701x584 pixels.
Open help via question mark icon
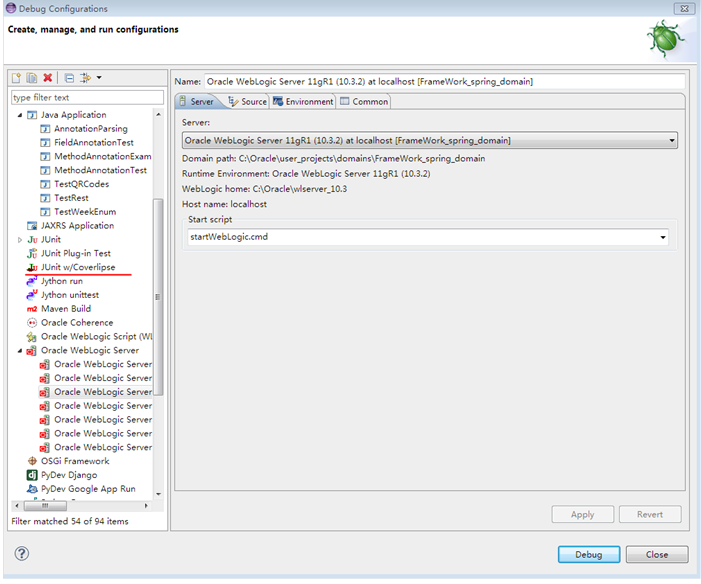click(21, 554)
